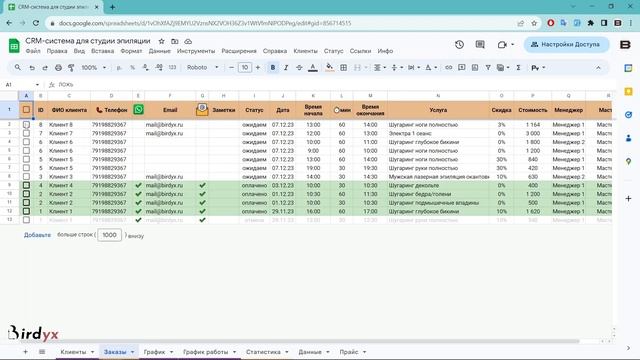Increase the font size with plus

tap(258, 68)
